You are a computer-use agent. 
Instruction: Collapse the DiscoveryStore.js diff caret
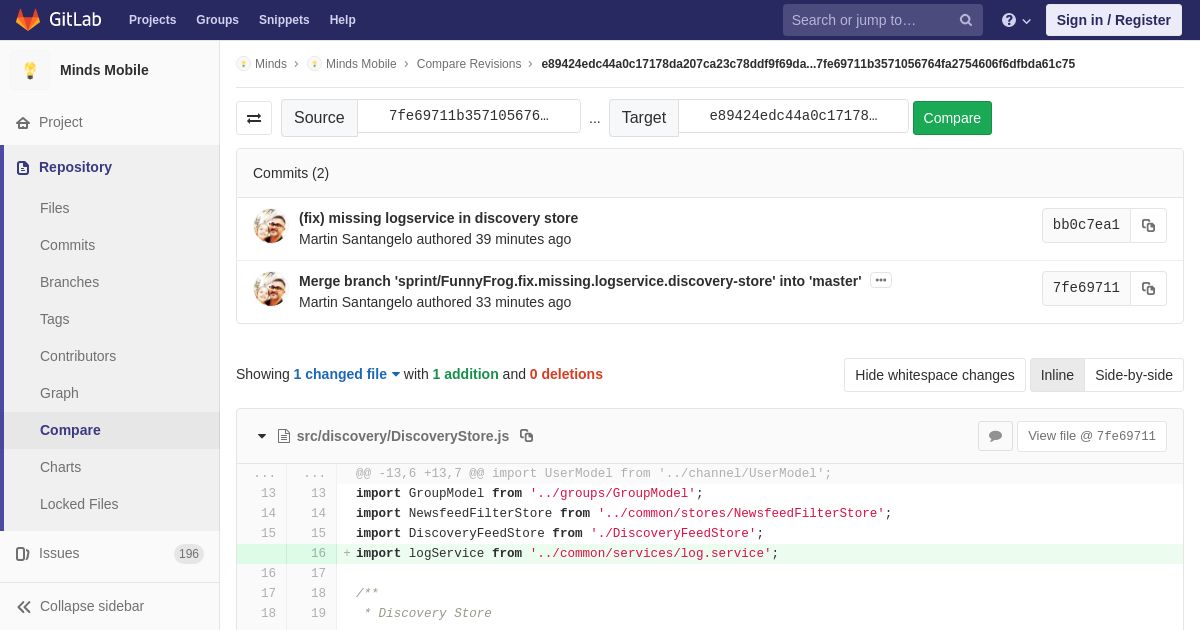click(x=262, y=436)
